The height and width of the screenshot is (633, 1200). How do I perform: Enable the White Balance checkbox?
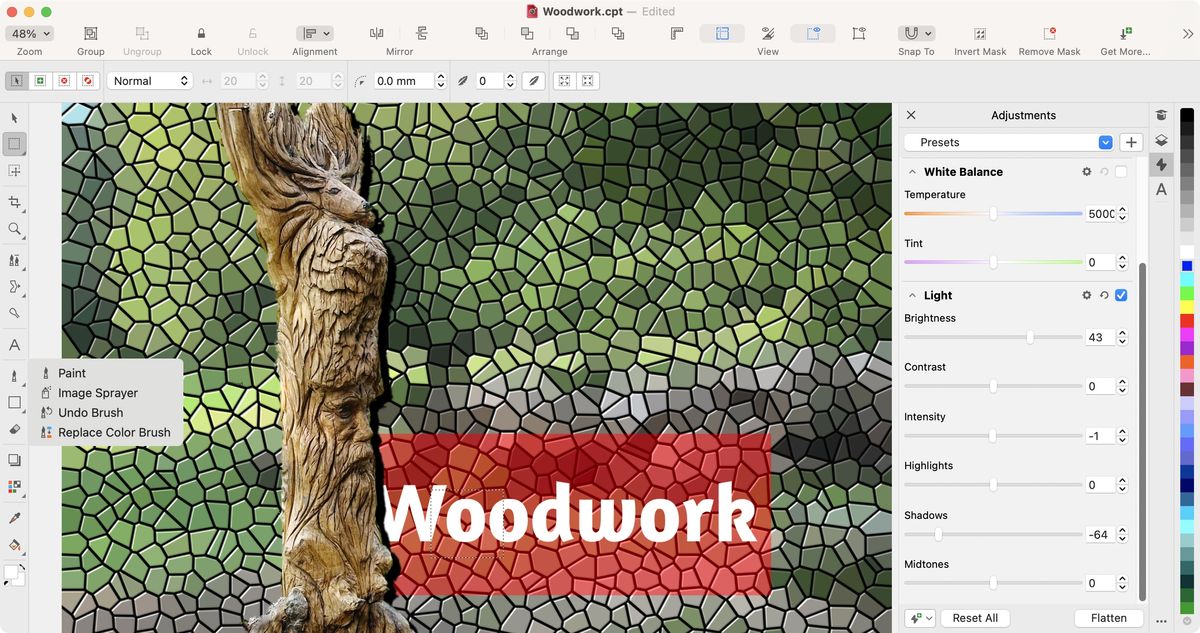(x=1121, y=172)
